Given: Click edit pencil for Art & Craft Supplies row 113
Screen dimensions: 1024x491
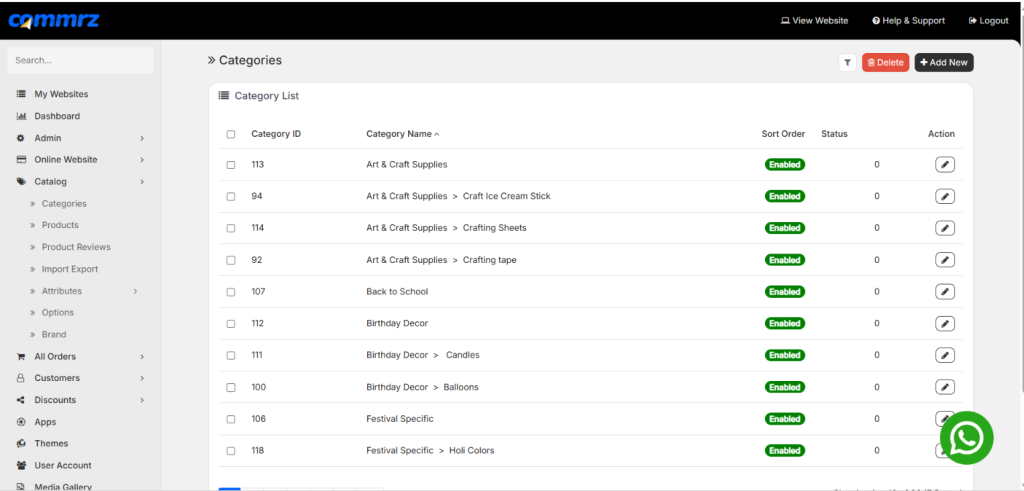Looking at the screenshot, I should coord(944,165).
